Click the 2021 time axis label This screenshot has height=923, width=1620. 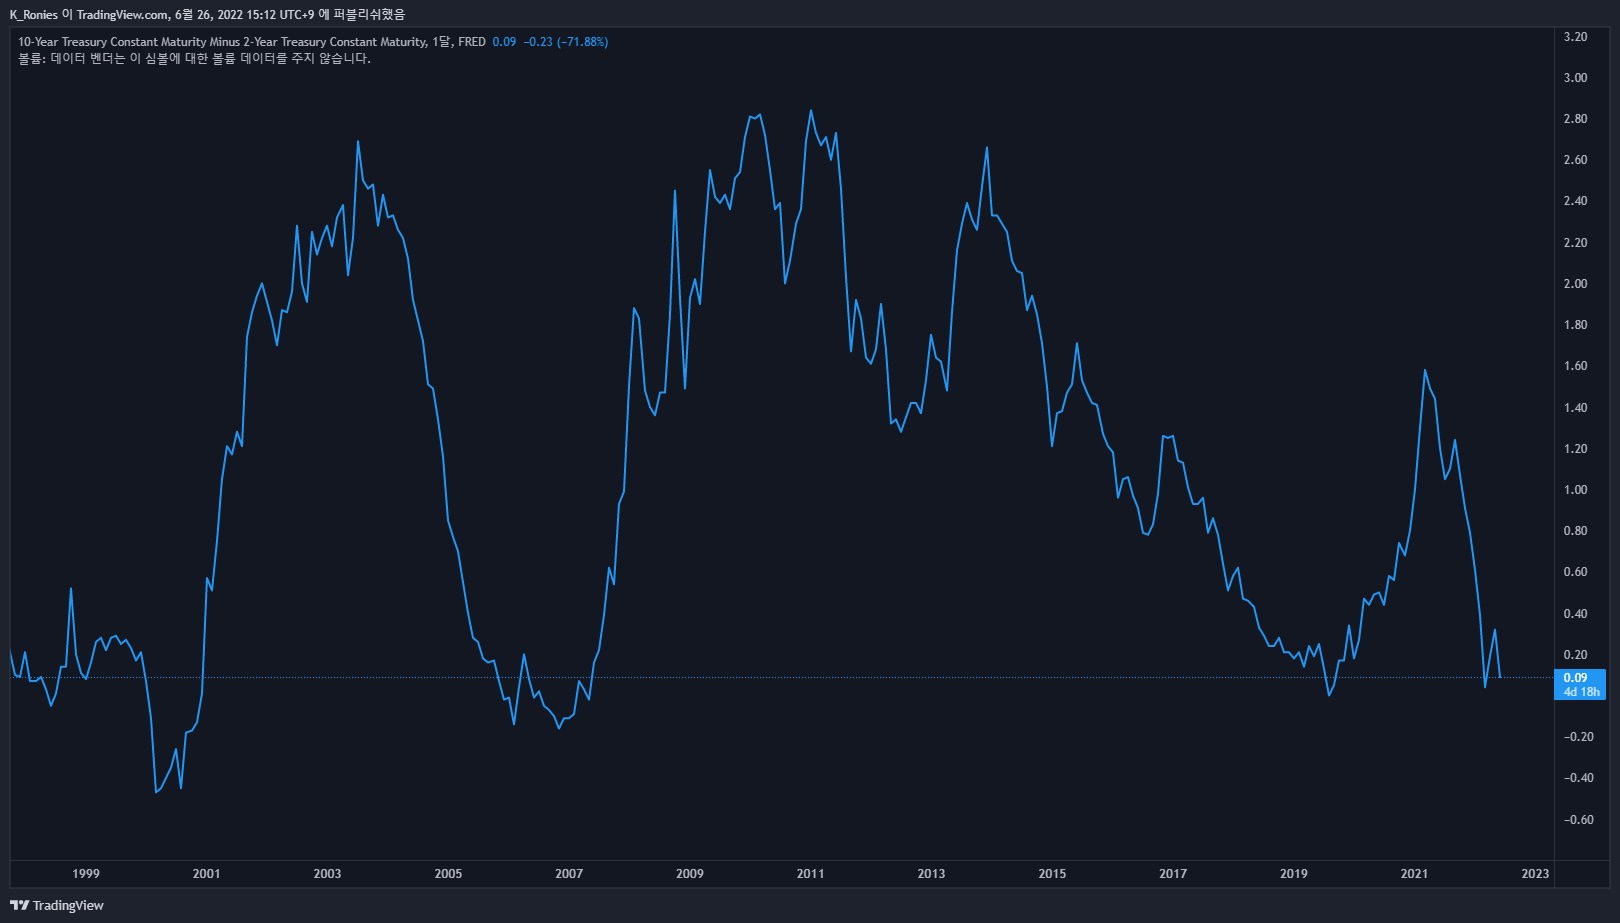[1414, 874]
